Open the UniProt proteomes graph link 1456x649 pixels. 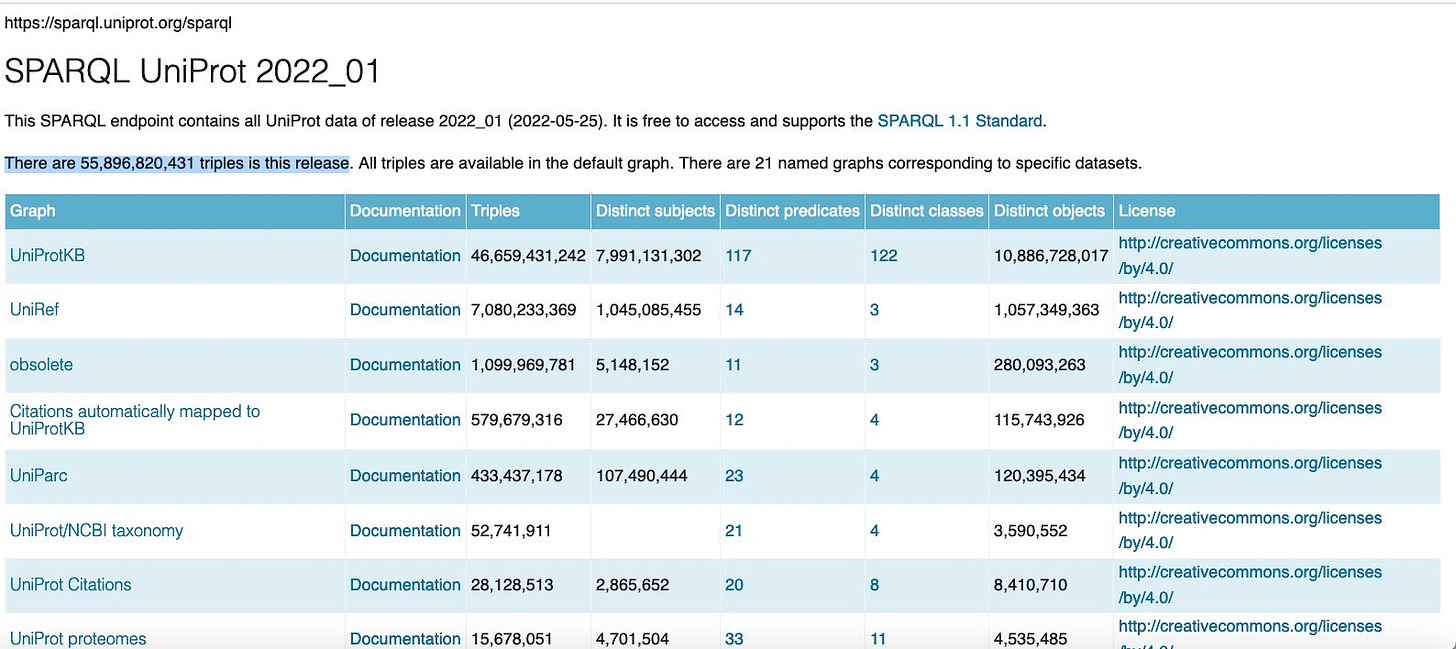[75, 638]
